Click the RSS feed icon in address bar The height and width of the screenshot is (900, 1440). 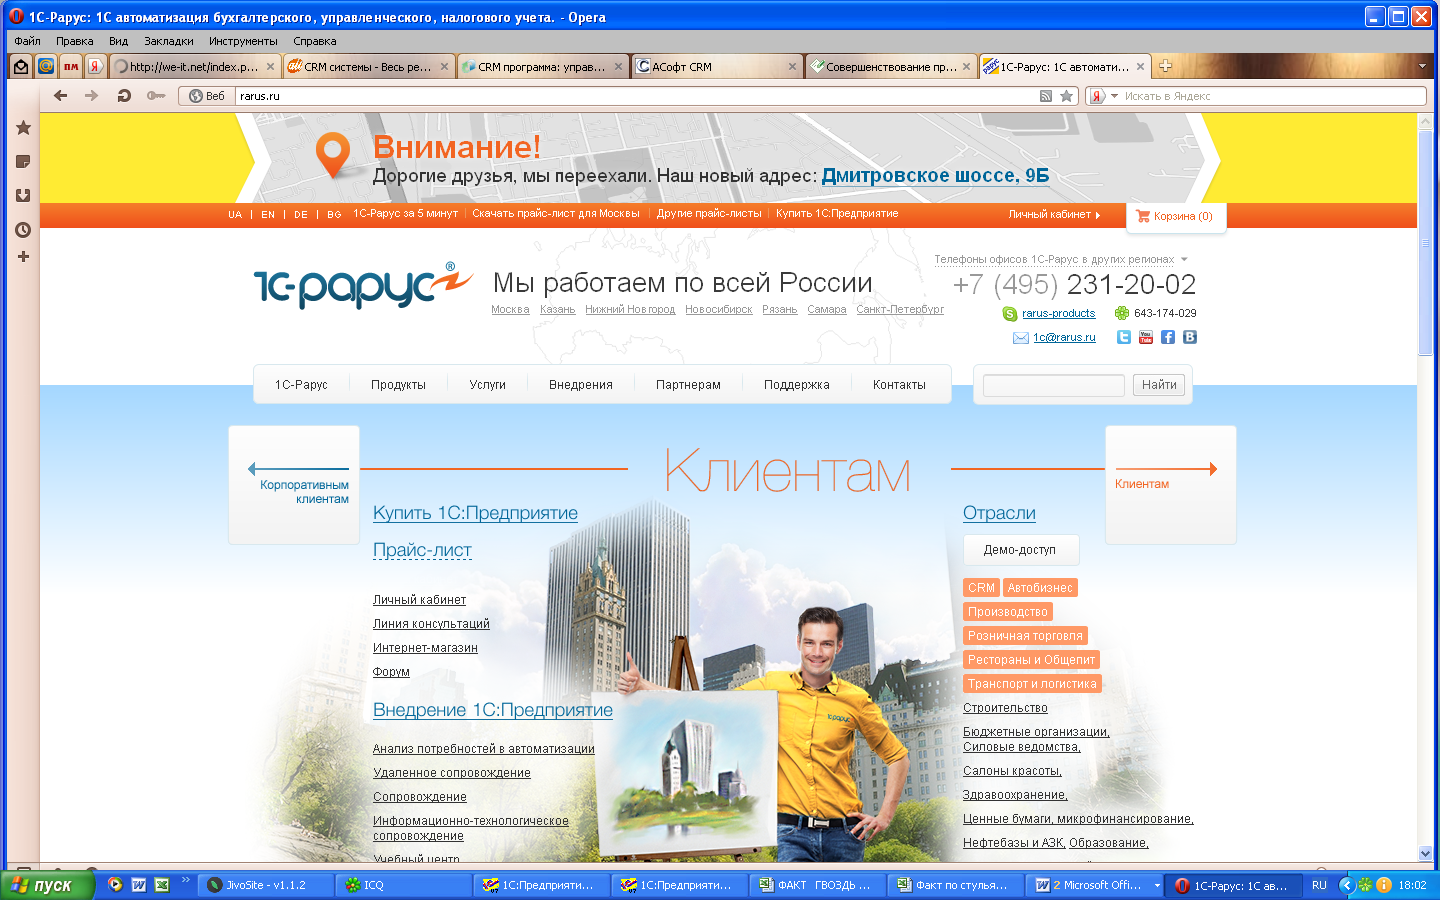1046,96
